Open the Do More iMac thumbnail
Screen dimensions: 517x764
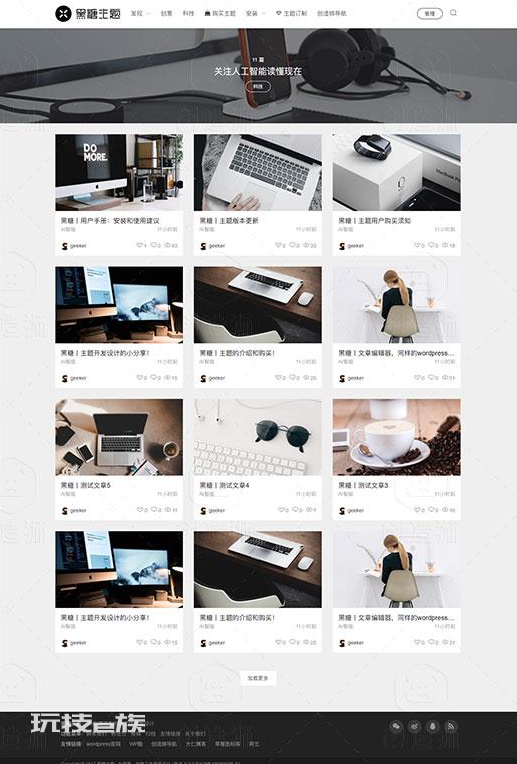[x=119, y=172]
